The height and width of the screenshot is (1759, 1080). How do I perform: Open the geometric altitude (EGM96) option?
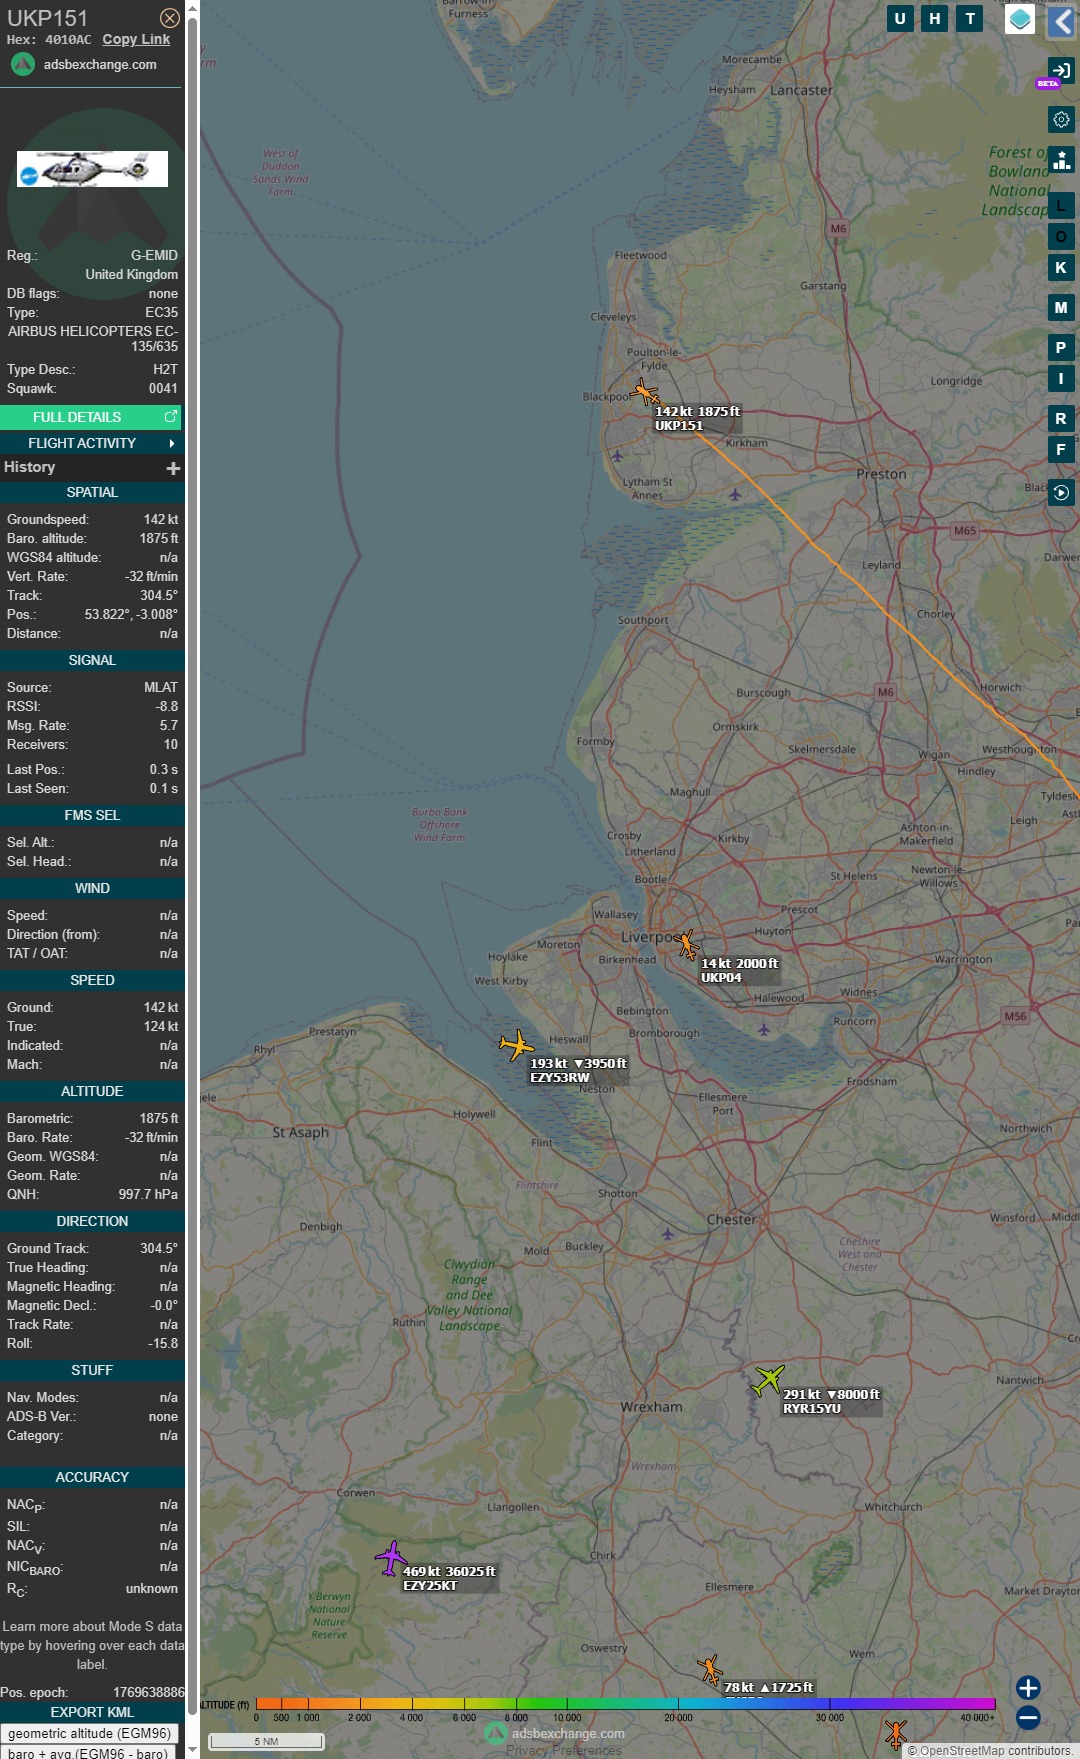pyautogui.click(x=89, y=1733)
